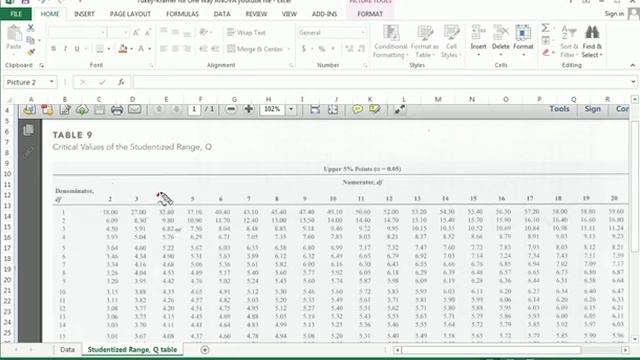
Task: Toggle Wrap Text
Action: [x=246, y=32]
